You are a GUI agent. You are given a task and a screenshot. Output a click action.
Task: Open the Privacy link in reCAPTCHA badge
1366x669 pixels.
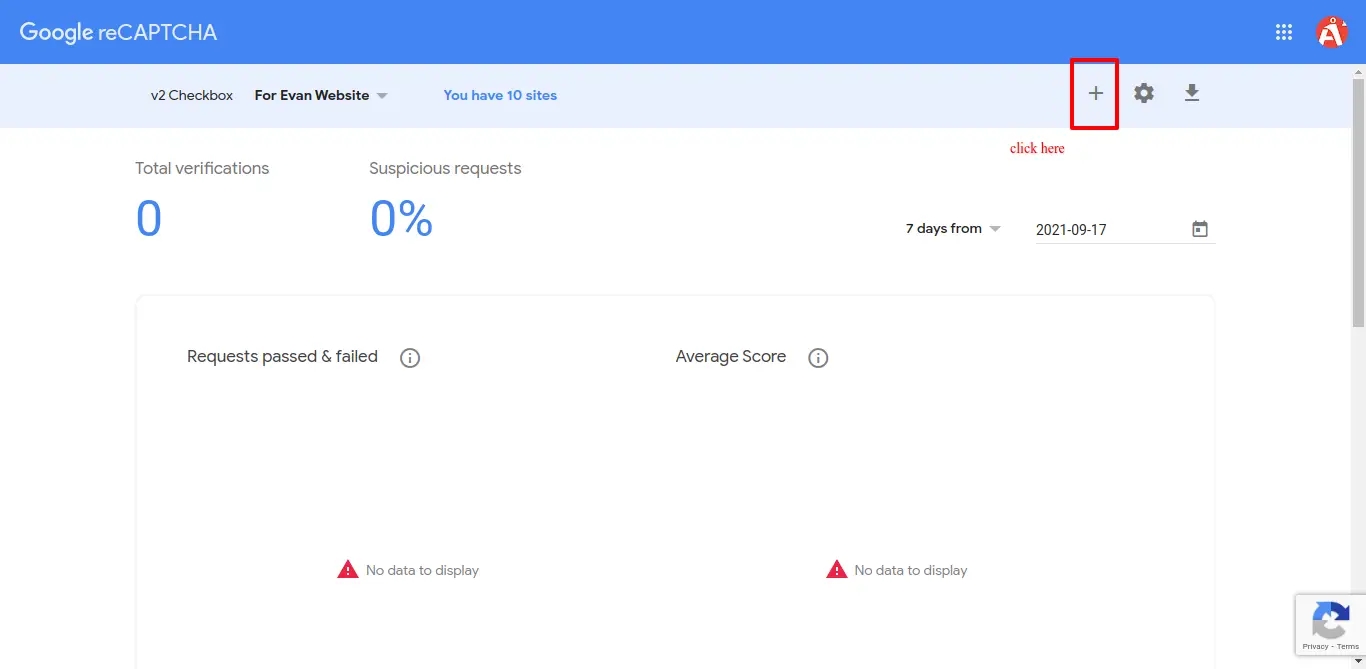tap(1314, 647)
